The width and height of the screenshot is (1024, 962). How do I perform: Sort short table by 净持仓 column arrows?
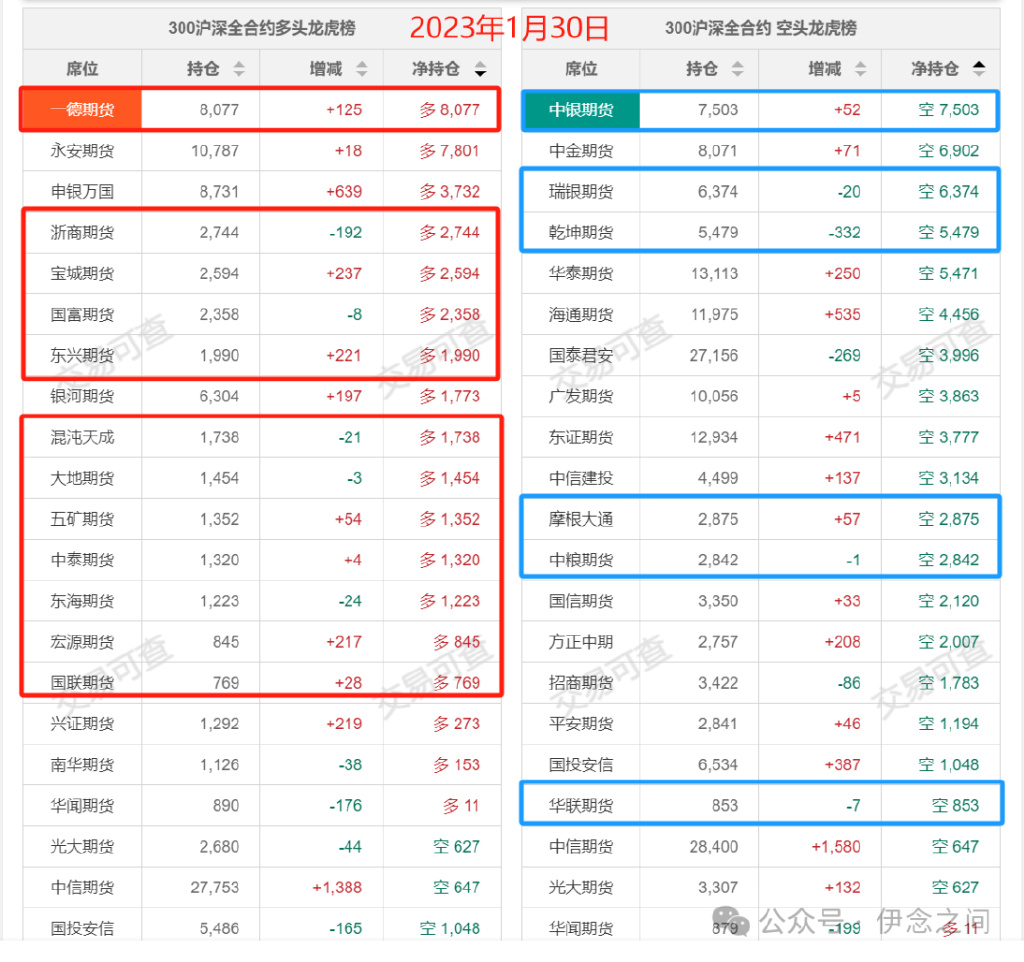(979, 69)
